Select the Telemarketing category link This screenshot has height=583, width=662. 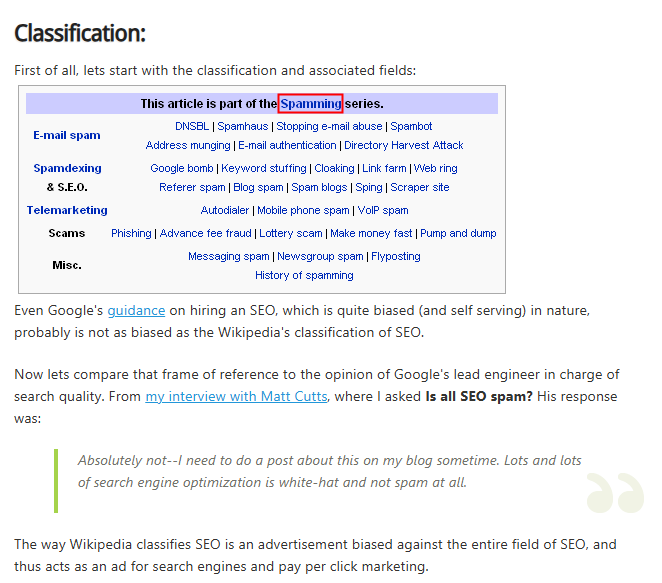pos(67,210)
